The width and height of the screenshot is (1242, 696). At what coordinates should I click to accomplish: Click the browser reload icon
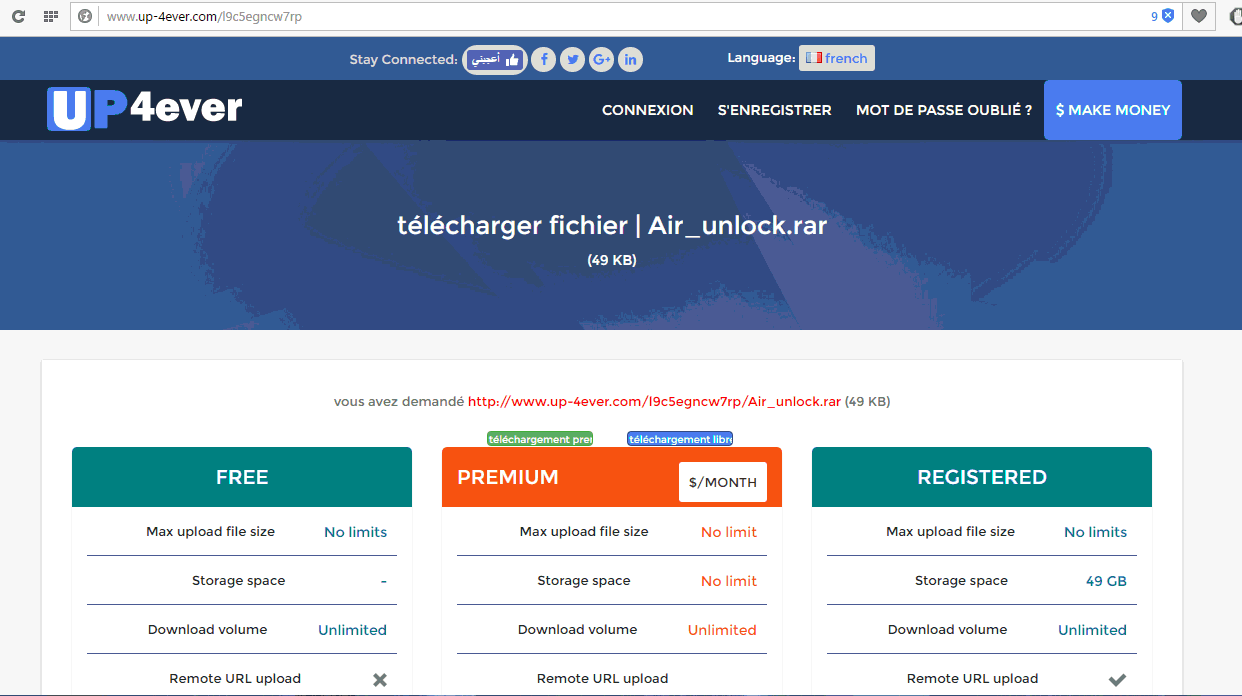[x=18, y=16]
